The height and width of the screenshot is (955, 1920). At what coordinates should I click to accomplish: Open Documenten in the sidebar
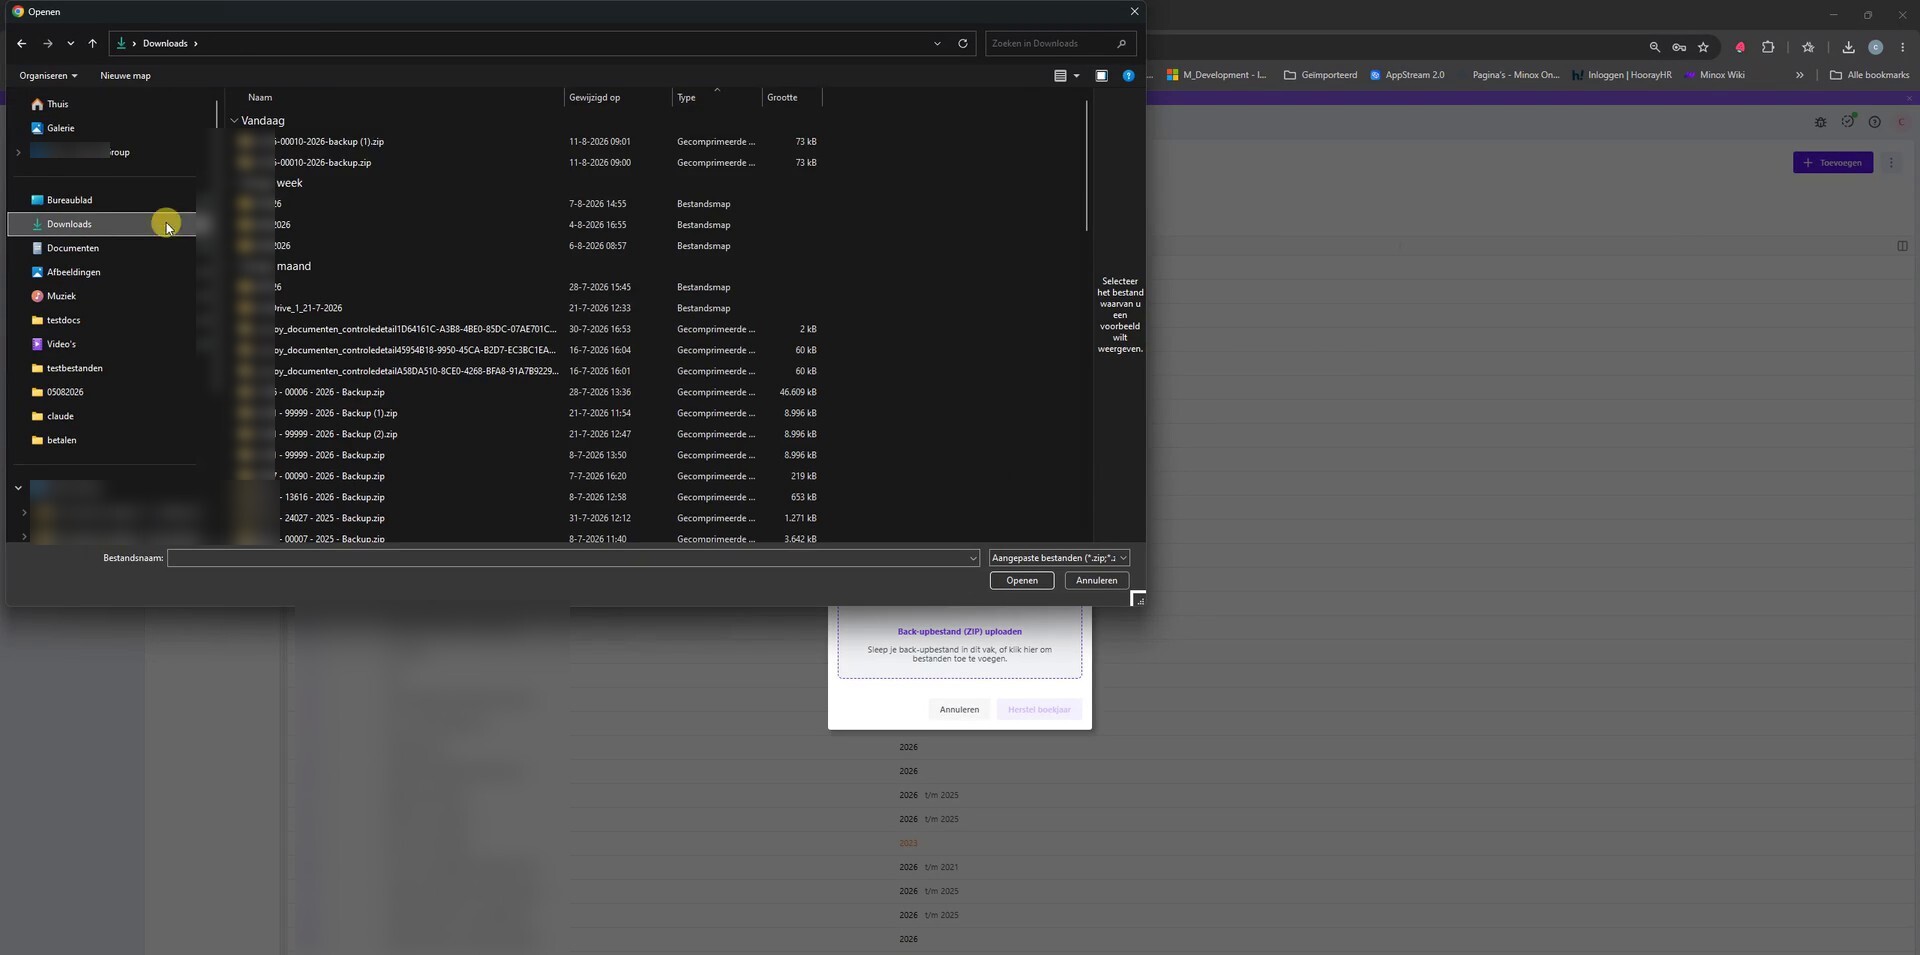point(73,248)
